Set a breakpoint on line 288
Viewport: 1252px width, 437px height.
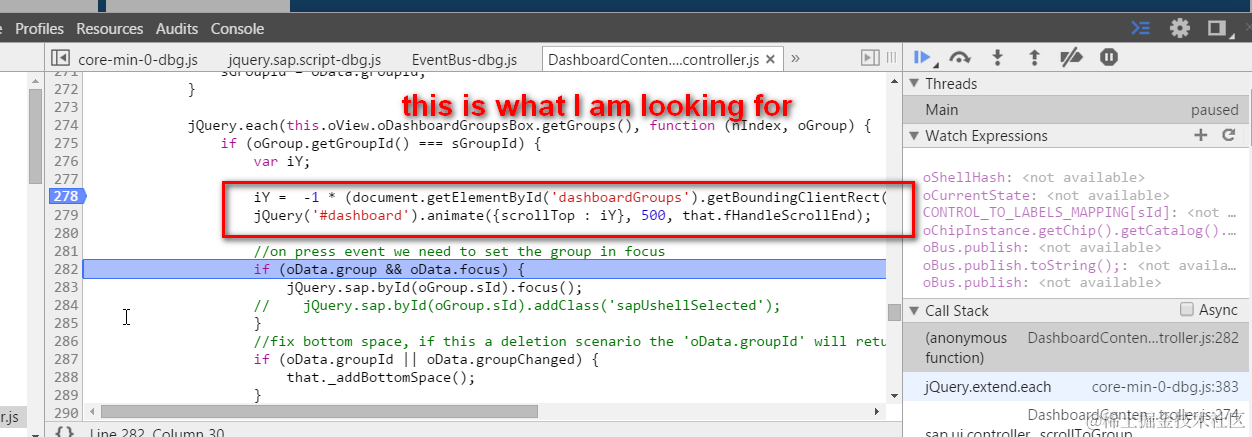click(x=66, y=377)
